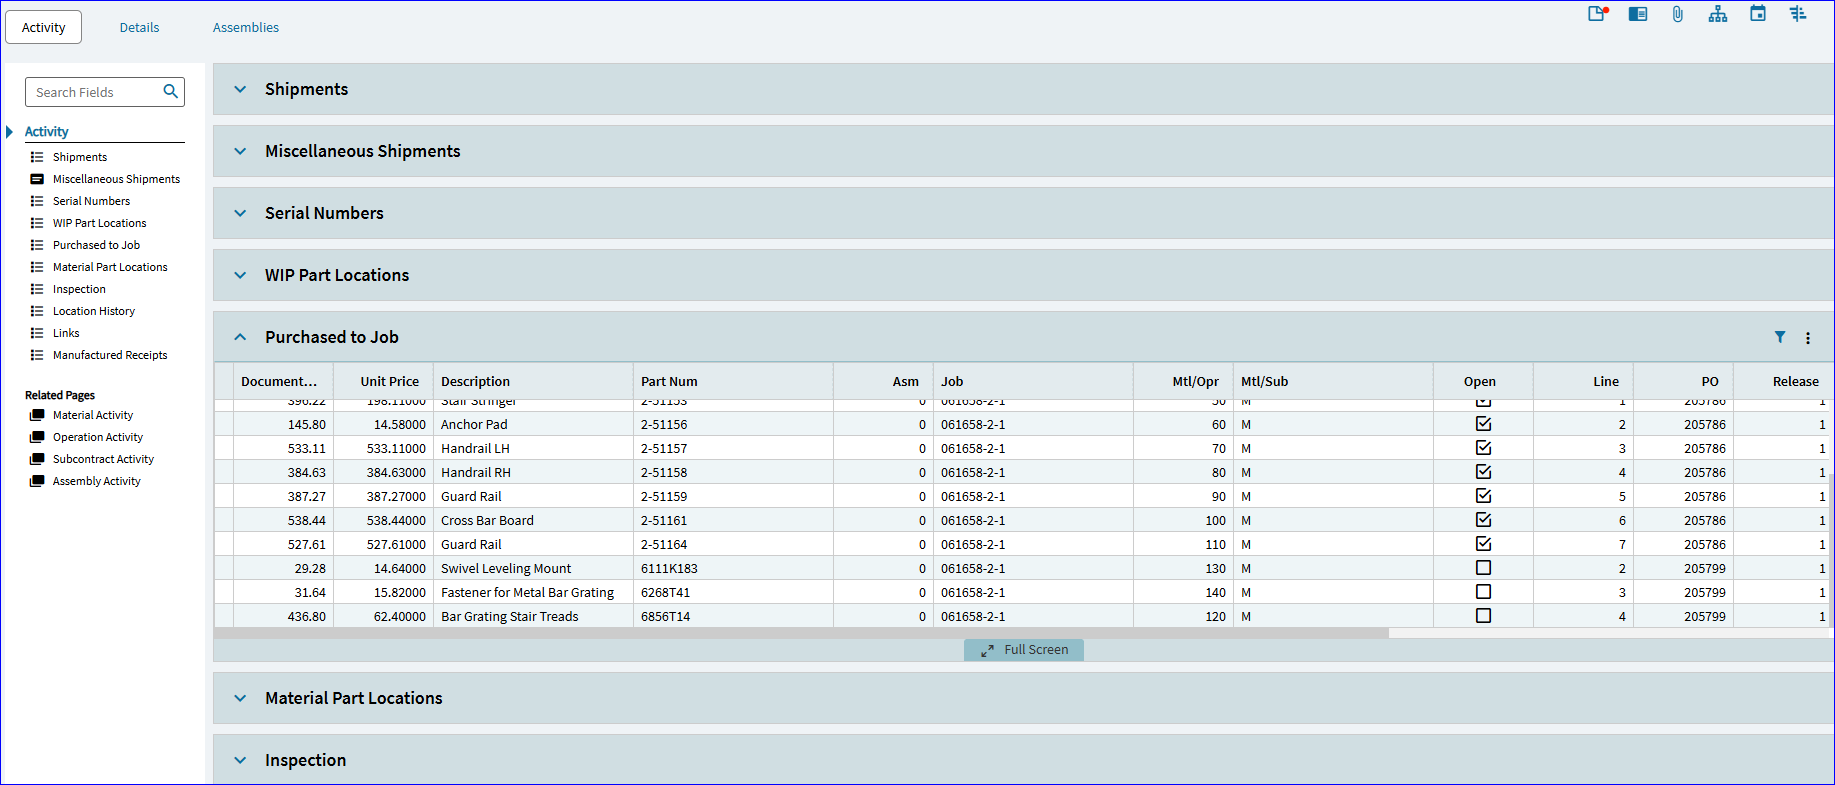
Task: Click the list icon beside Links in sidebar
Action: coord(37,333)
